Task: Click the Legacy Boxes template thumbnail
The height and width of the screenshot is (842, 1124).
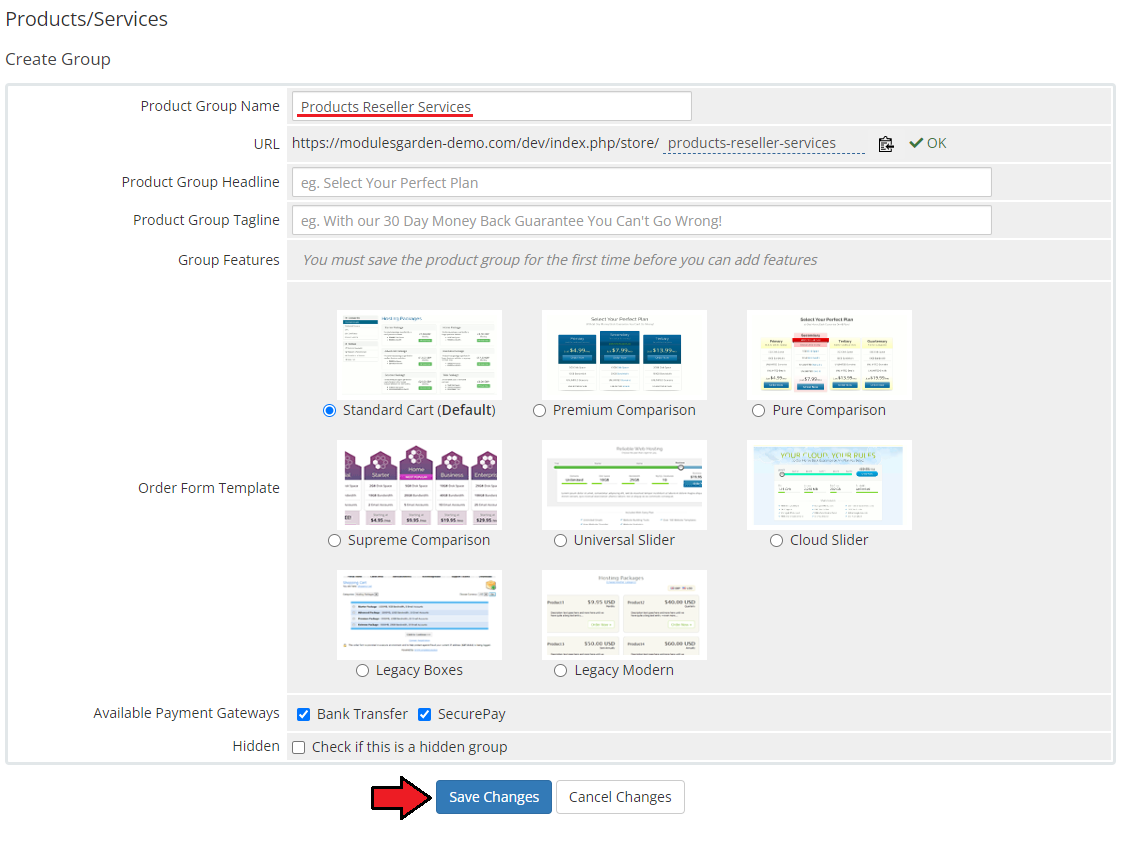Action: 419,614
